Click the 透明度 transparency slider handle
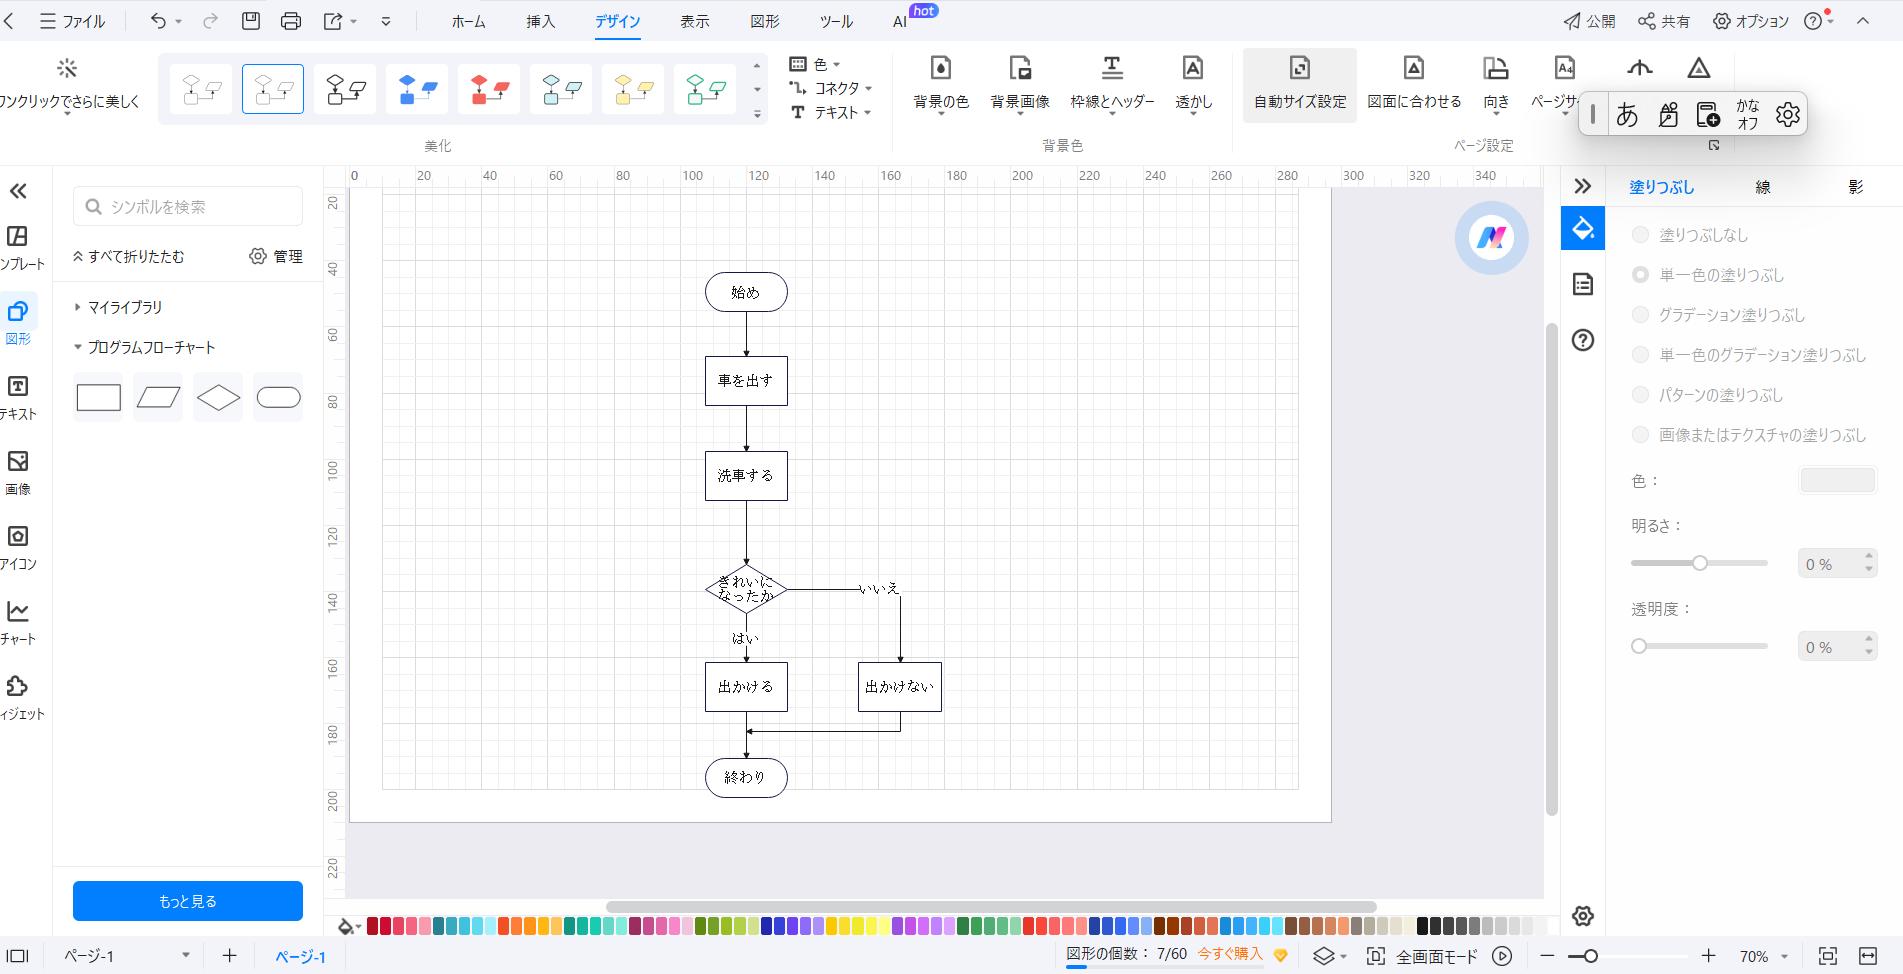Viewport: 1903px width, 974px height. coord(1639,646)
